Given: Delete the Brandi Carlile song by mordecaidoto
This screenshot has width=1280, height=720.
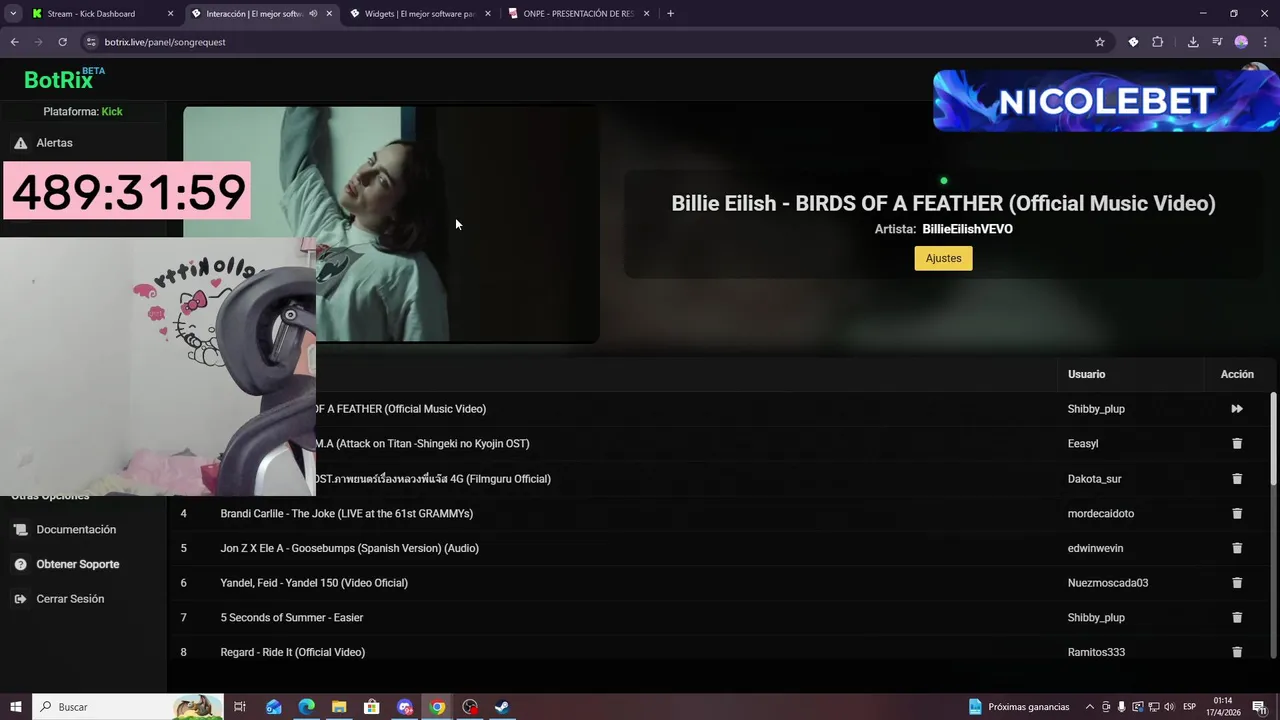Looking at the screenshot, I should click(x=1237, y=513).
